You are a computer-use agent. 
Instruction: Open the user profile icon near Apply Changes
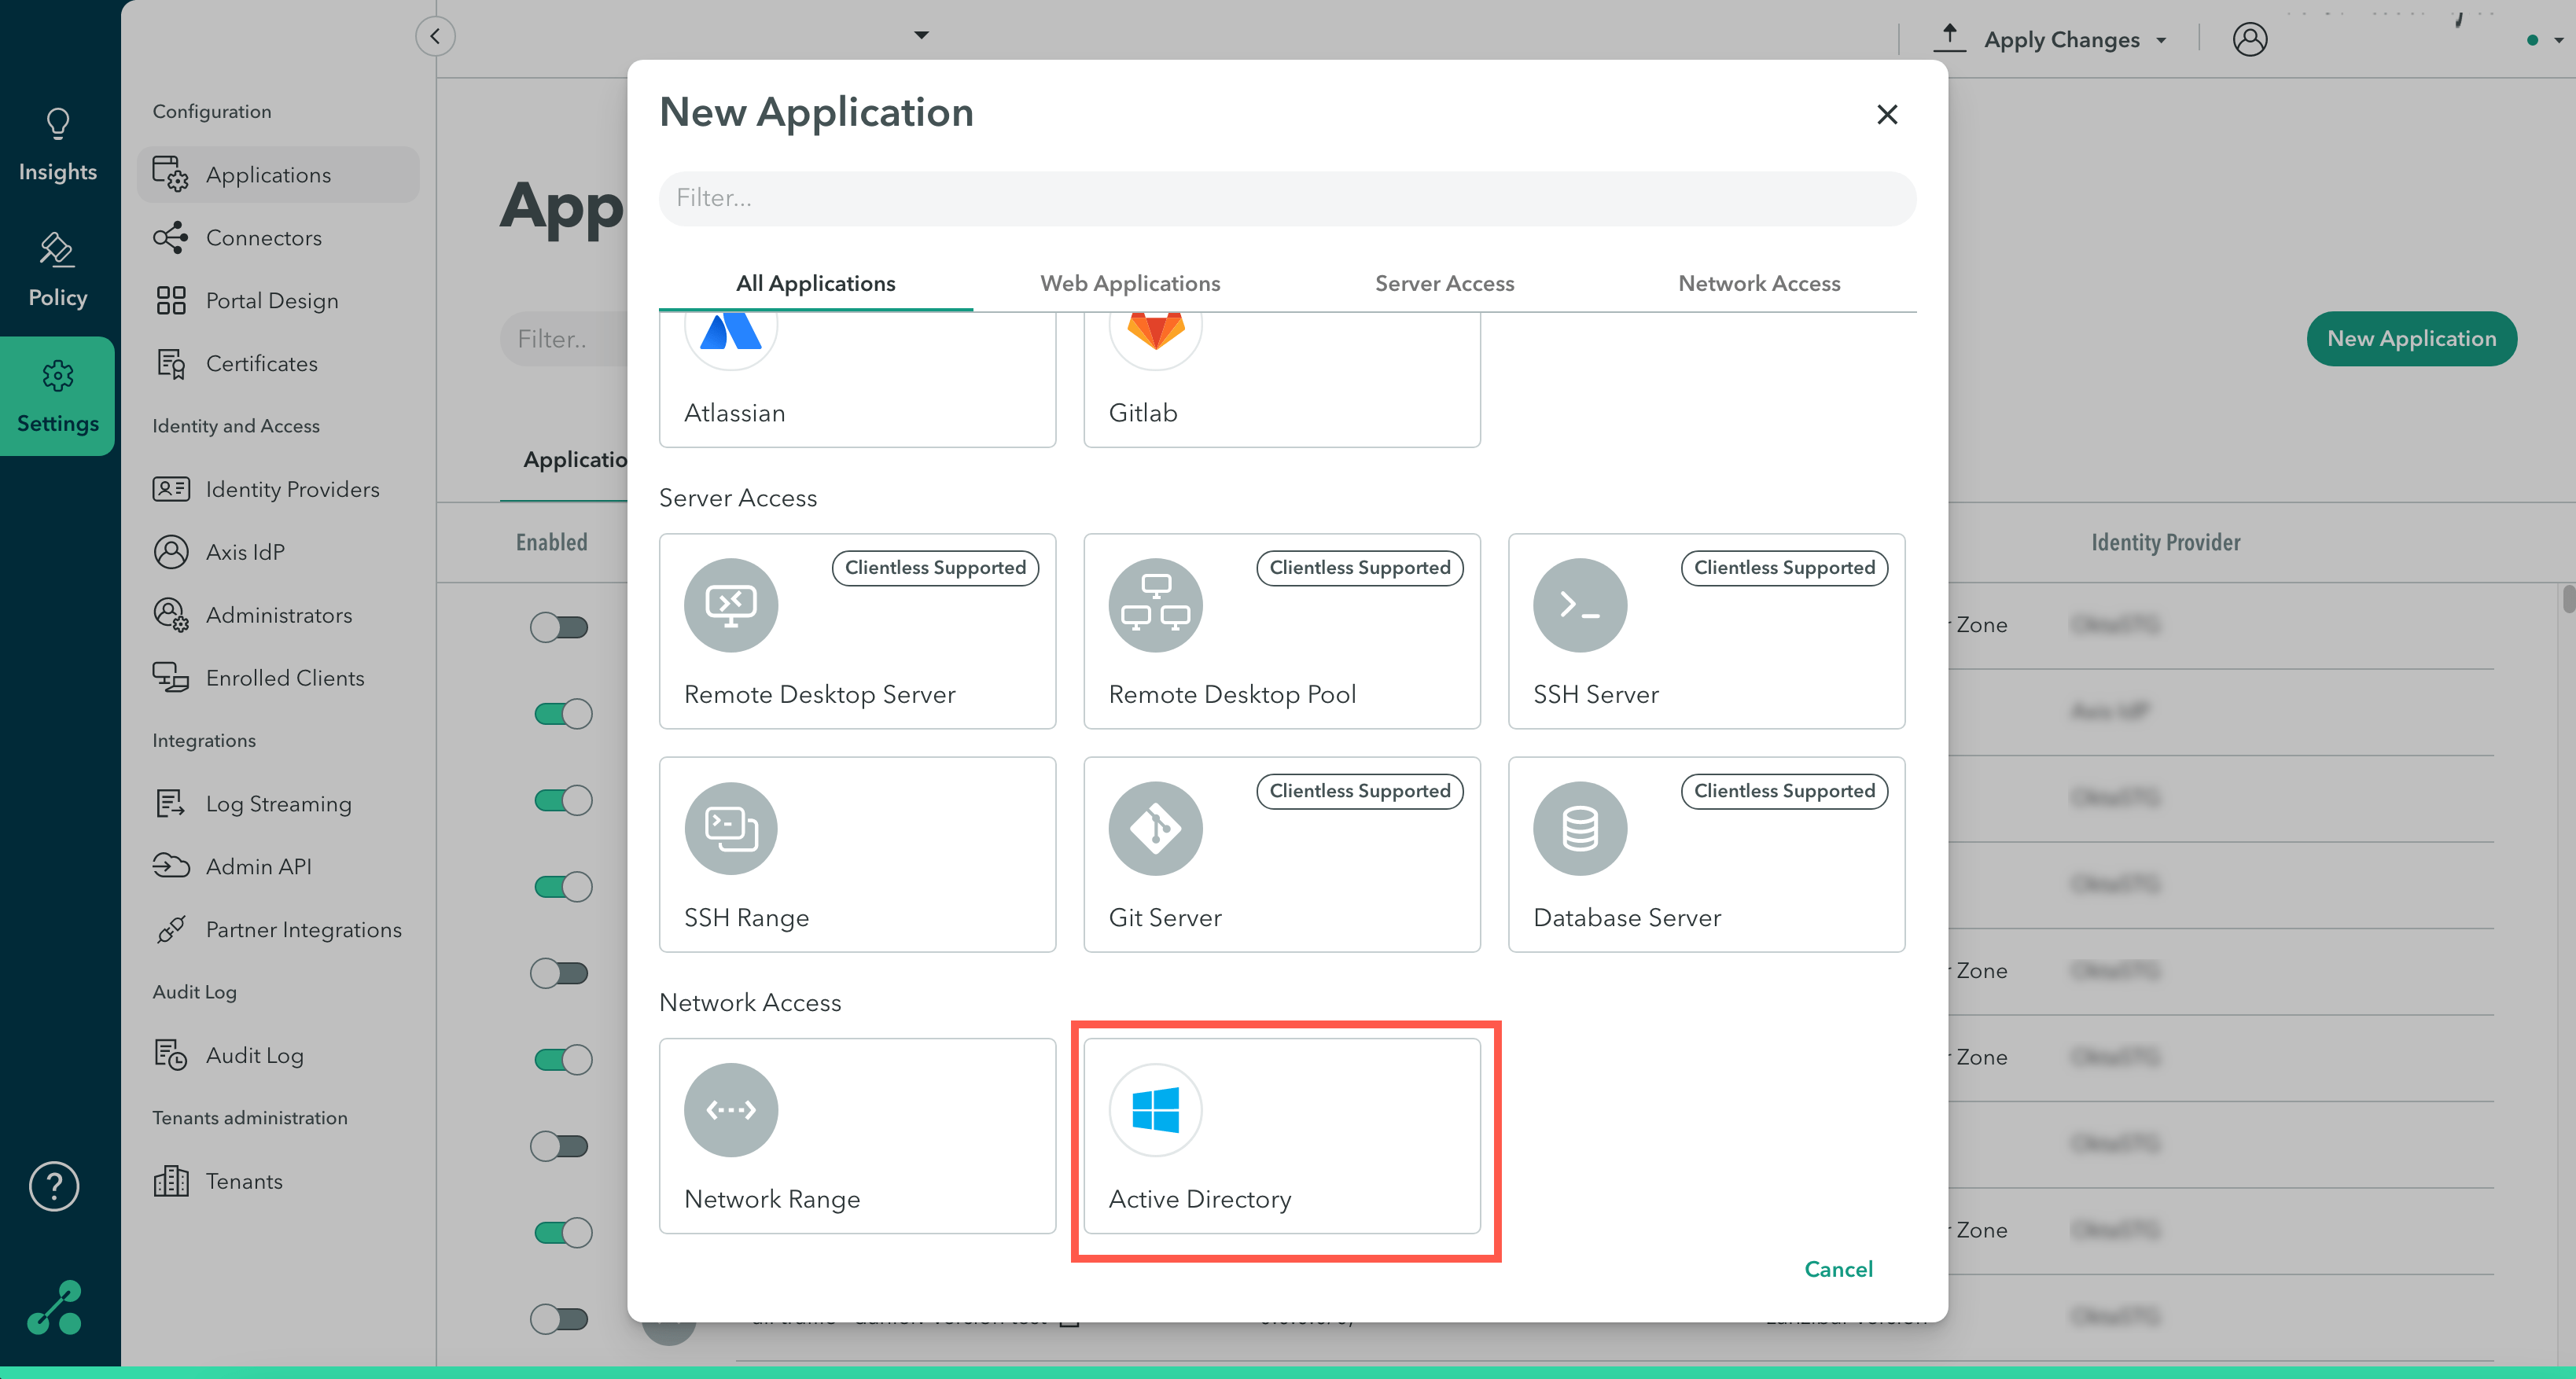pyautogui.click(x=2251, y=39)
